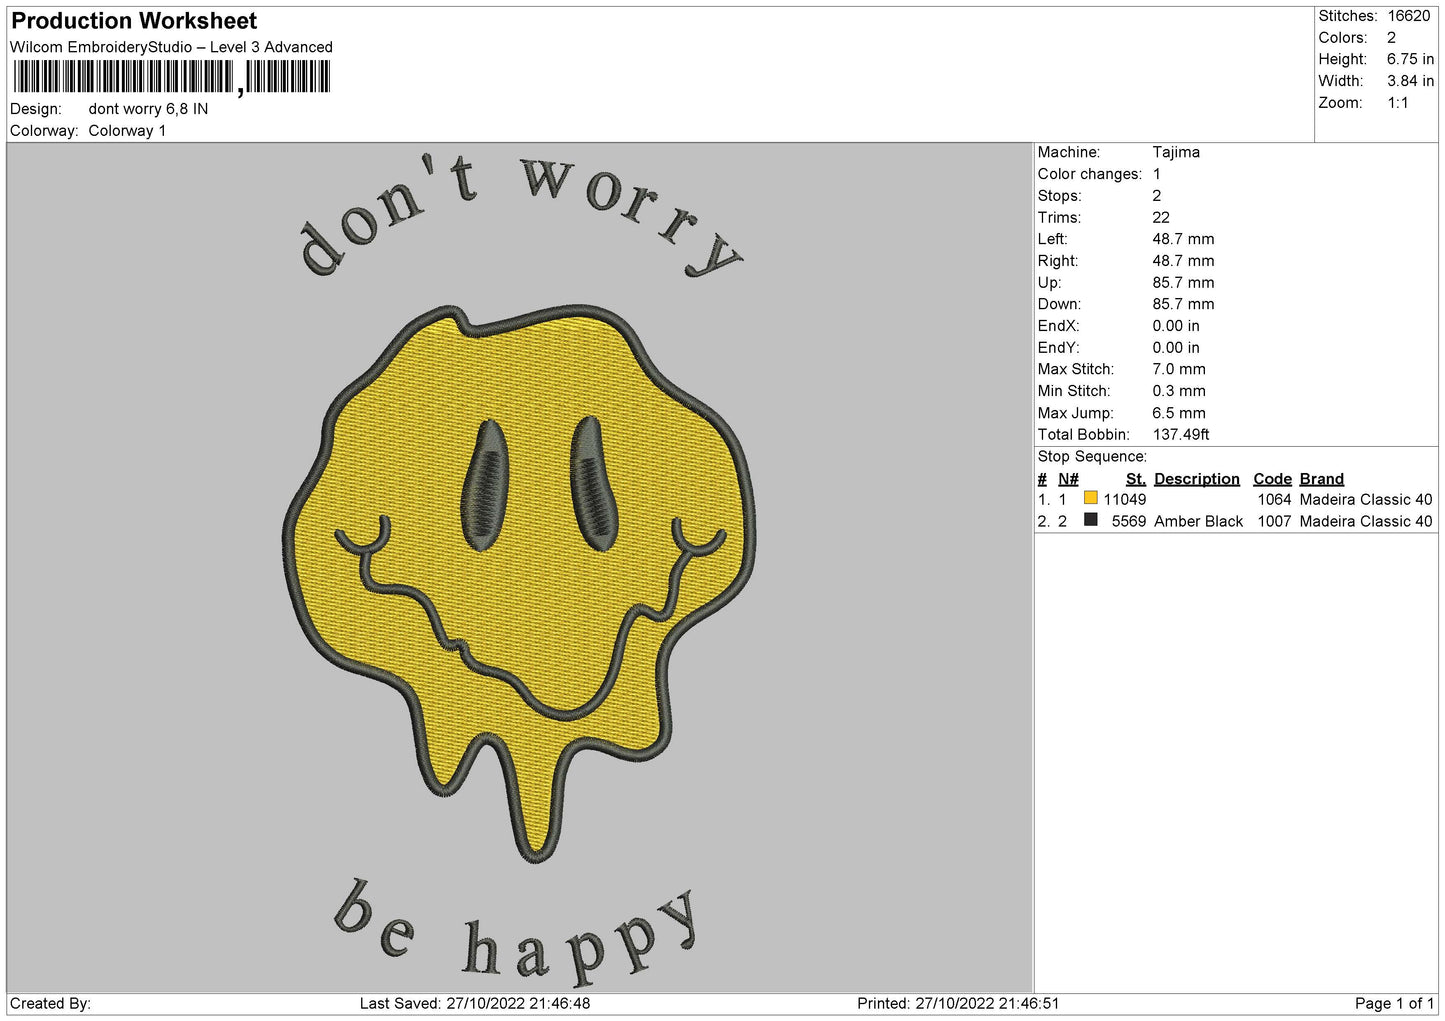The image size is (1445, 1021).
Task: Click the 'Code' column header
Action: 1272,479
